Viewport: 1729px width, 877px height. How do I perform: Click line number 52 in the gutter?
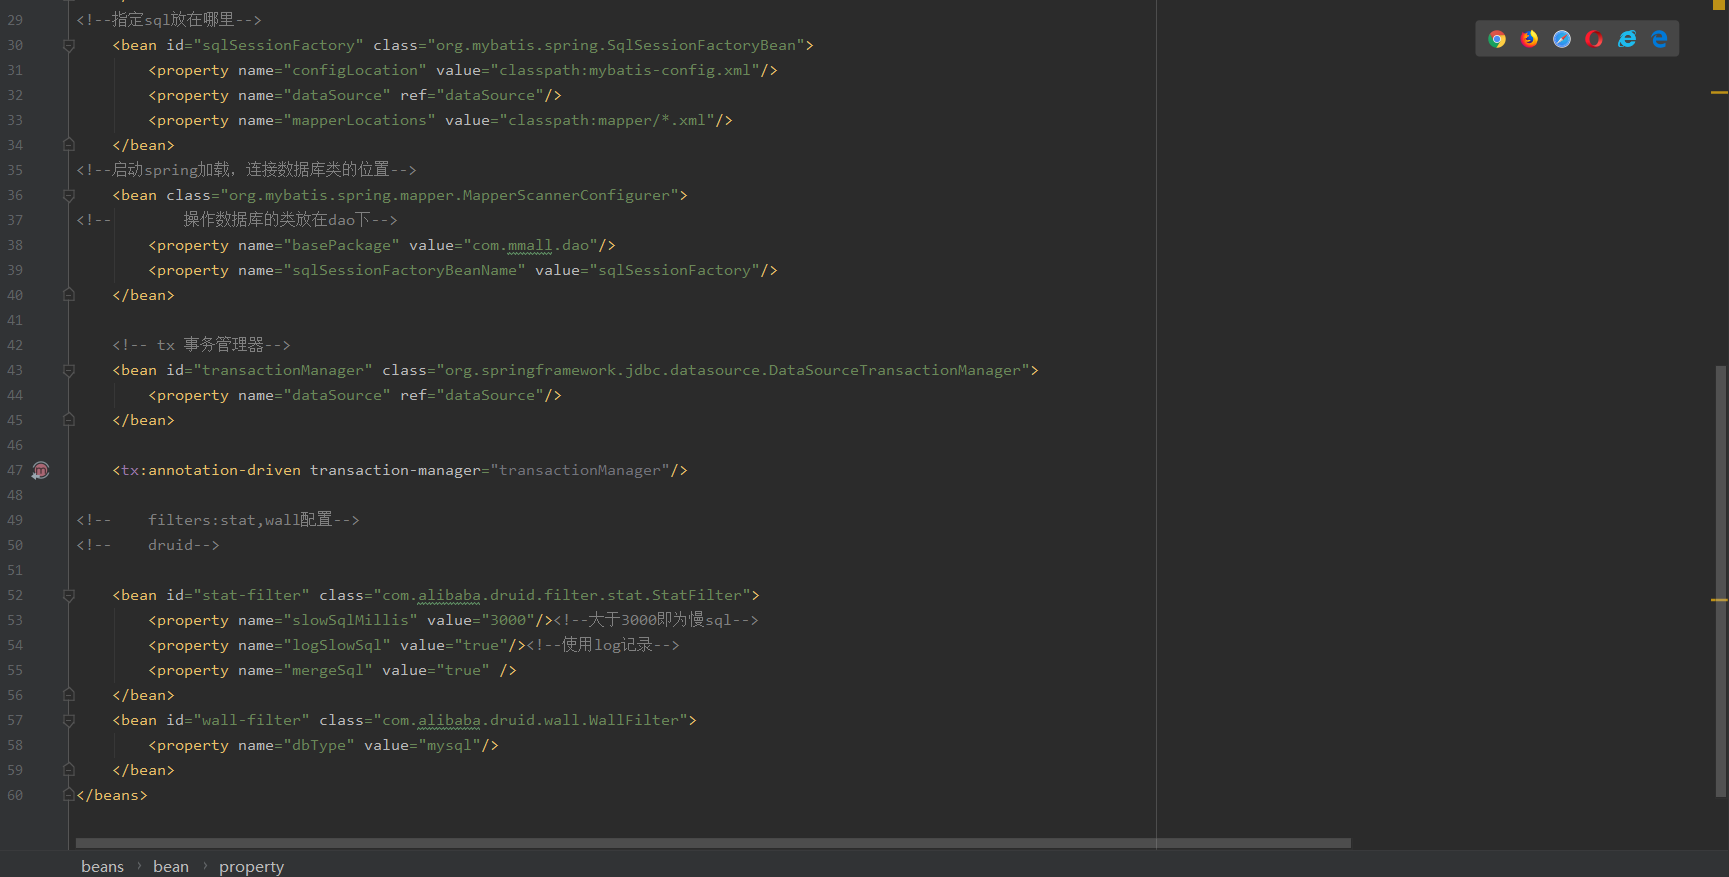click(15, 595)
